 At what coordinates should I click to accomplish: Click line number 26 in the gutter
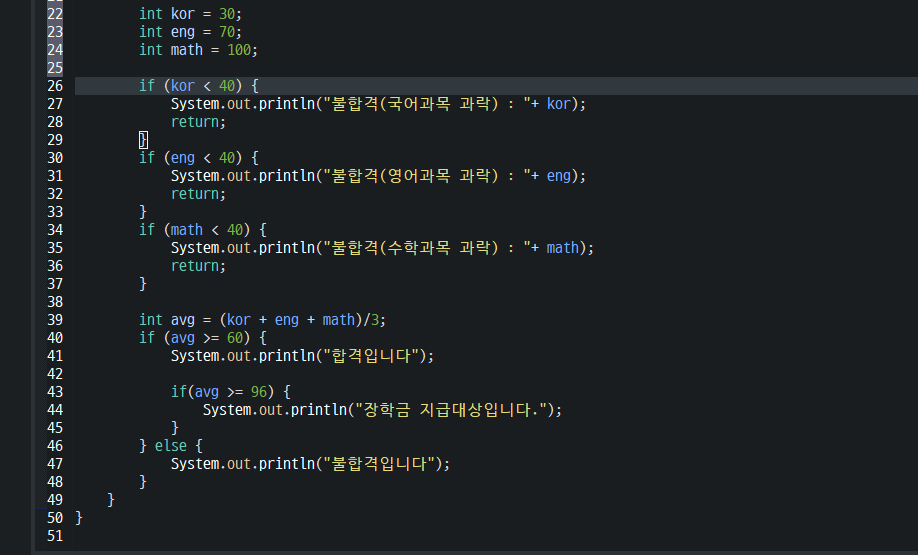[x=55, y=86]
